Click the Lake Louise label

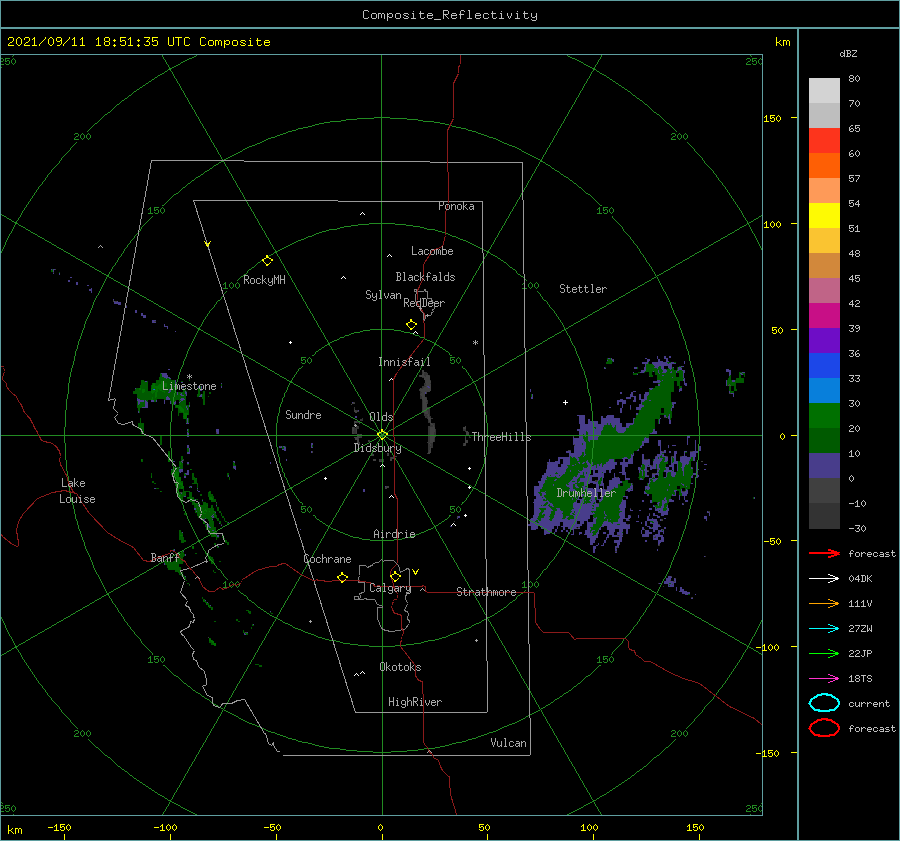click(77, 491)
